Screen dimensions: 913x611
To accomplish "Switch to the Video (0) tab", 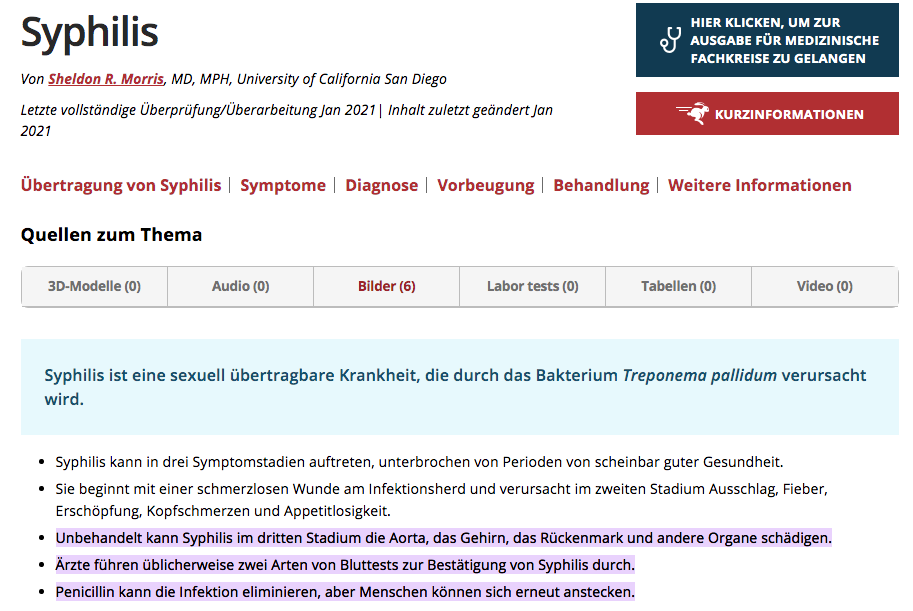I will point(824,286).
